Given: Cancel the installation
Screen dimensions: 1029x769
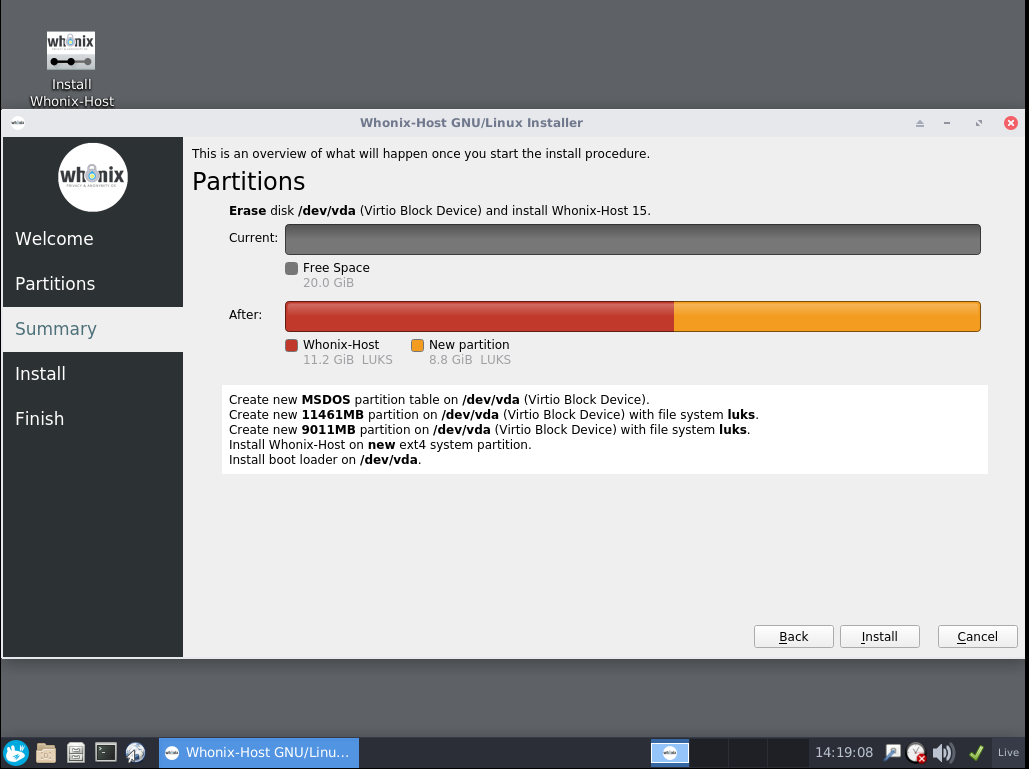Looking at the screenshot, I should coord(977,636).
